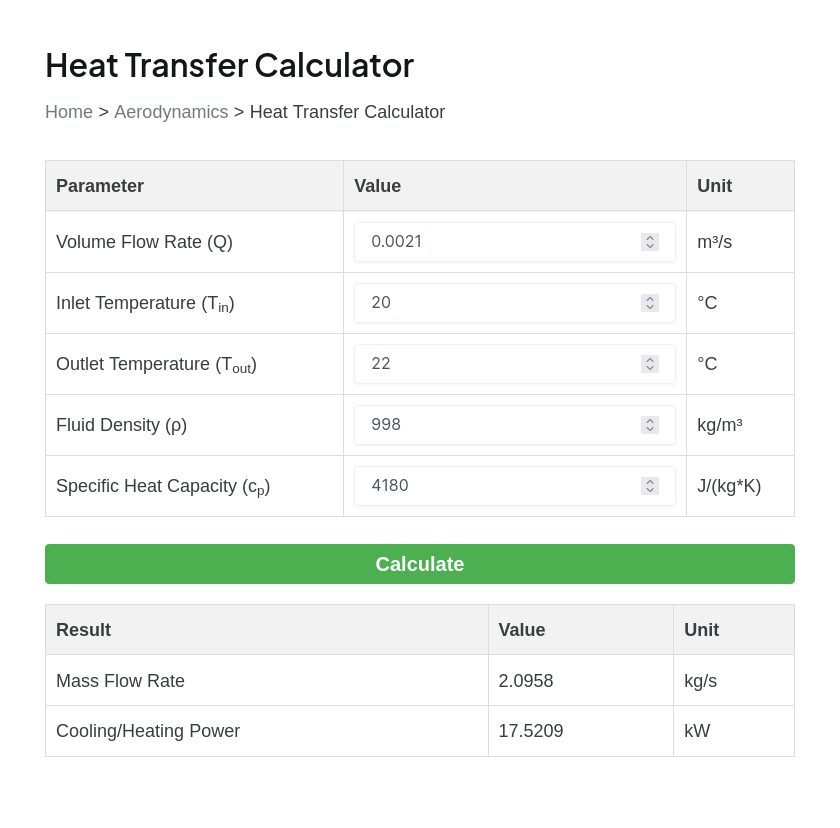840x828 pixels.
Task: Click the Cooling/Heating Power result cell
Action: (531, 731)
